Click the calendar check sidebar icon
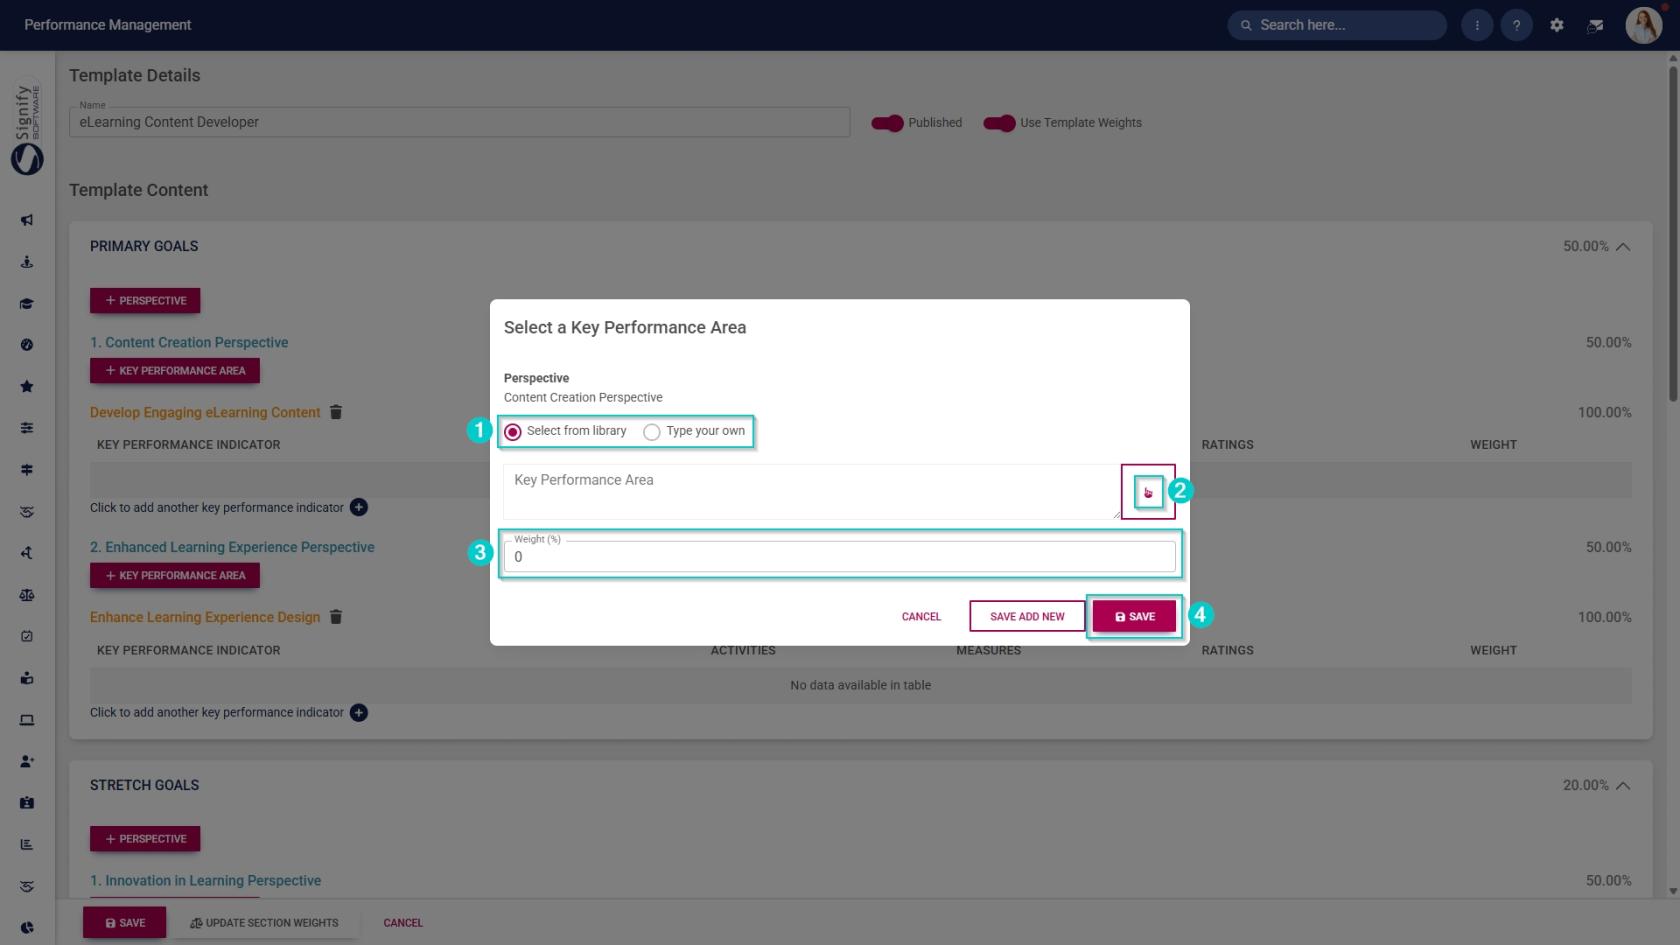1680x945 pixels. click(27, 636)
